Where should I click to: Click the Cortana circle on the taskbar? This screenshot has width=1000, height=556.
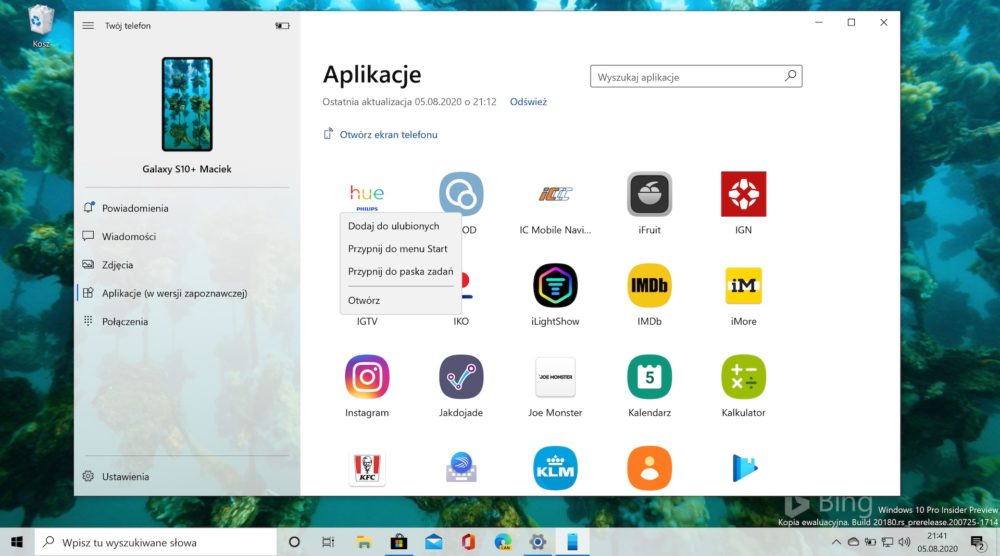[294, 542]
